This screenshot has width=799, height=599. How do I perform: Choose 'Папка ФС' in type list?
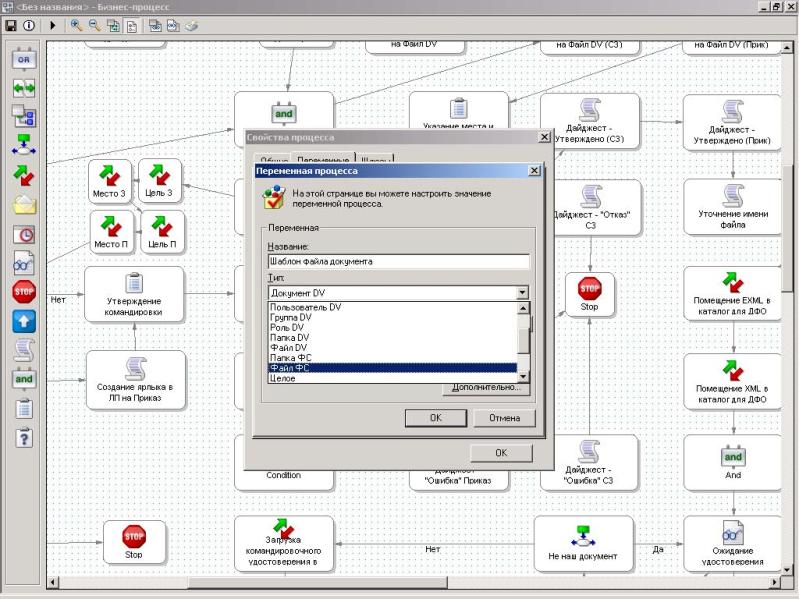point(392,358)
